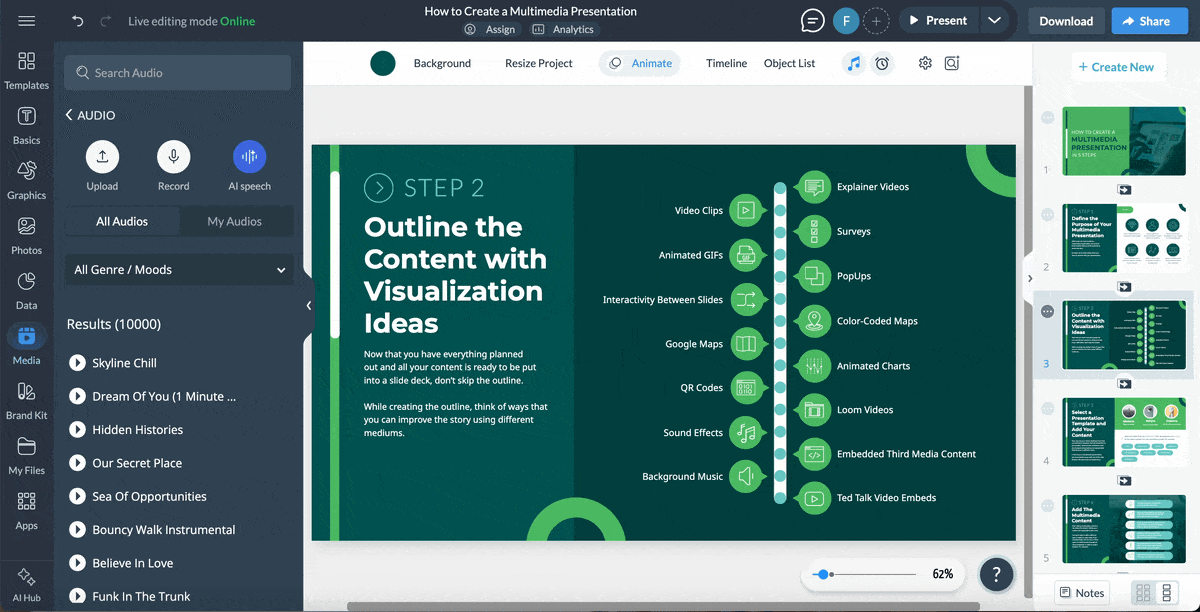Open options menu for slide 1
The width and height of the screenshot is (1200, 612).
click(1047, 117)
